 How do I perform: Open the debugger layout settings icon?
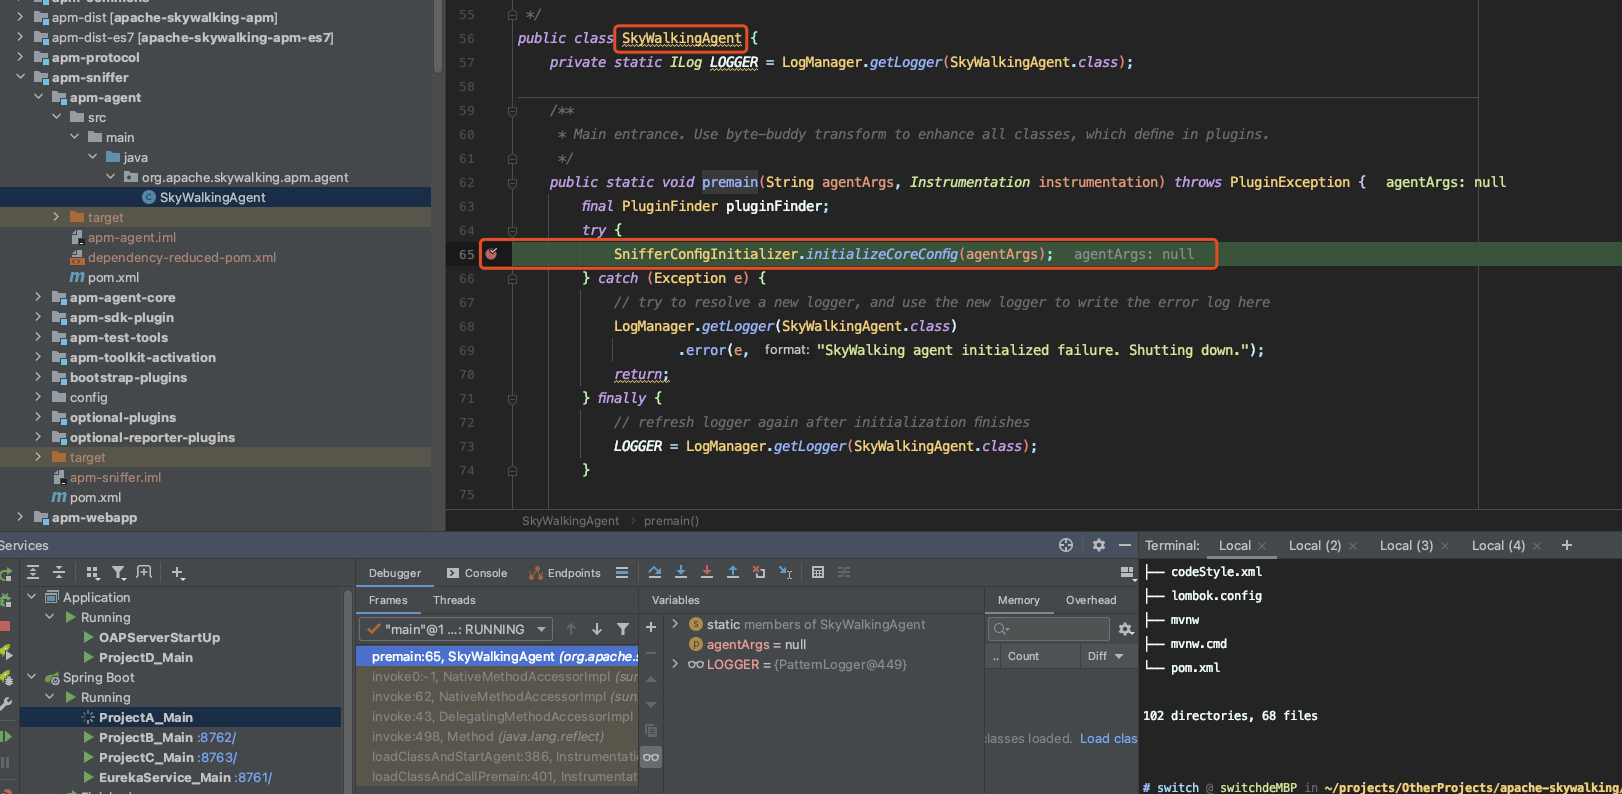click(x=1127, y=572)
